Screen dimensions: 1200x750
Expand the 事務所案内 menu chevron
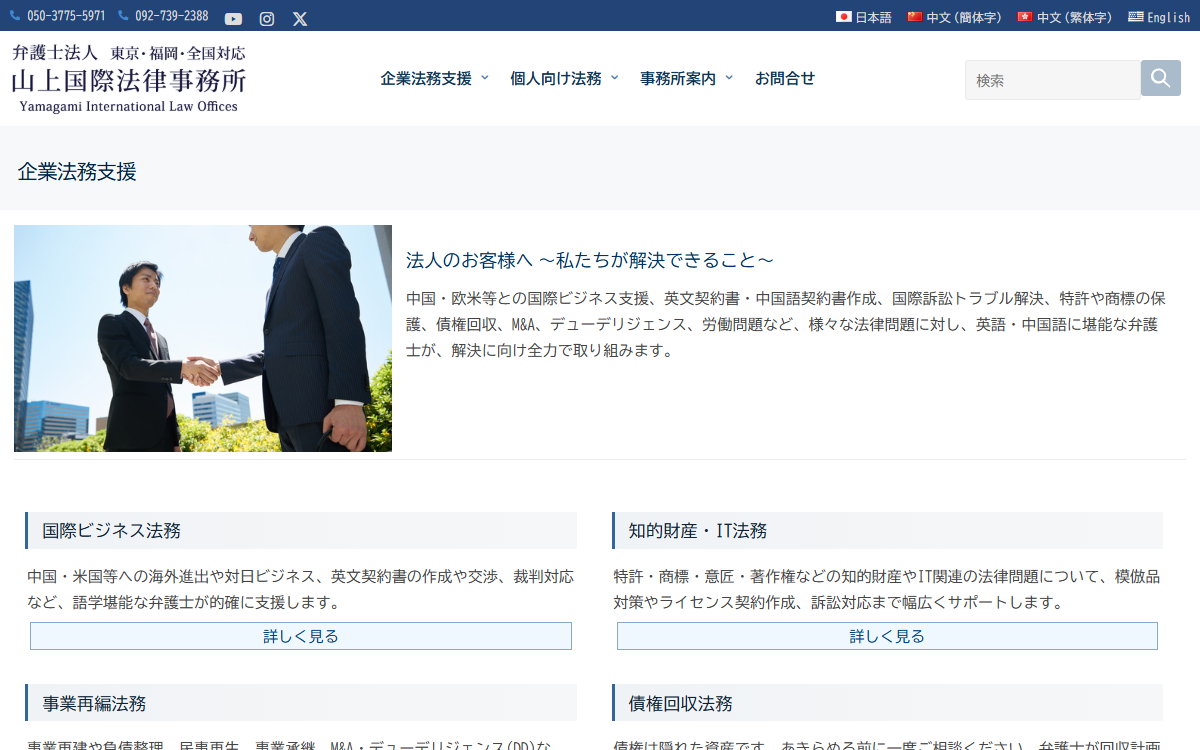tap(729, 78)
